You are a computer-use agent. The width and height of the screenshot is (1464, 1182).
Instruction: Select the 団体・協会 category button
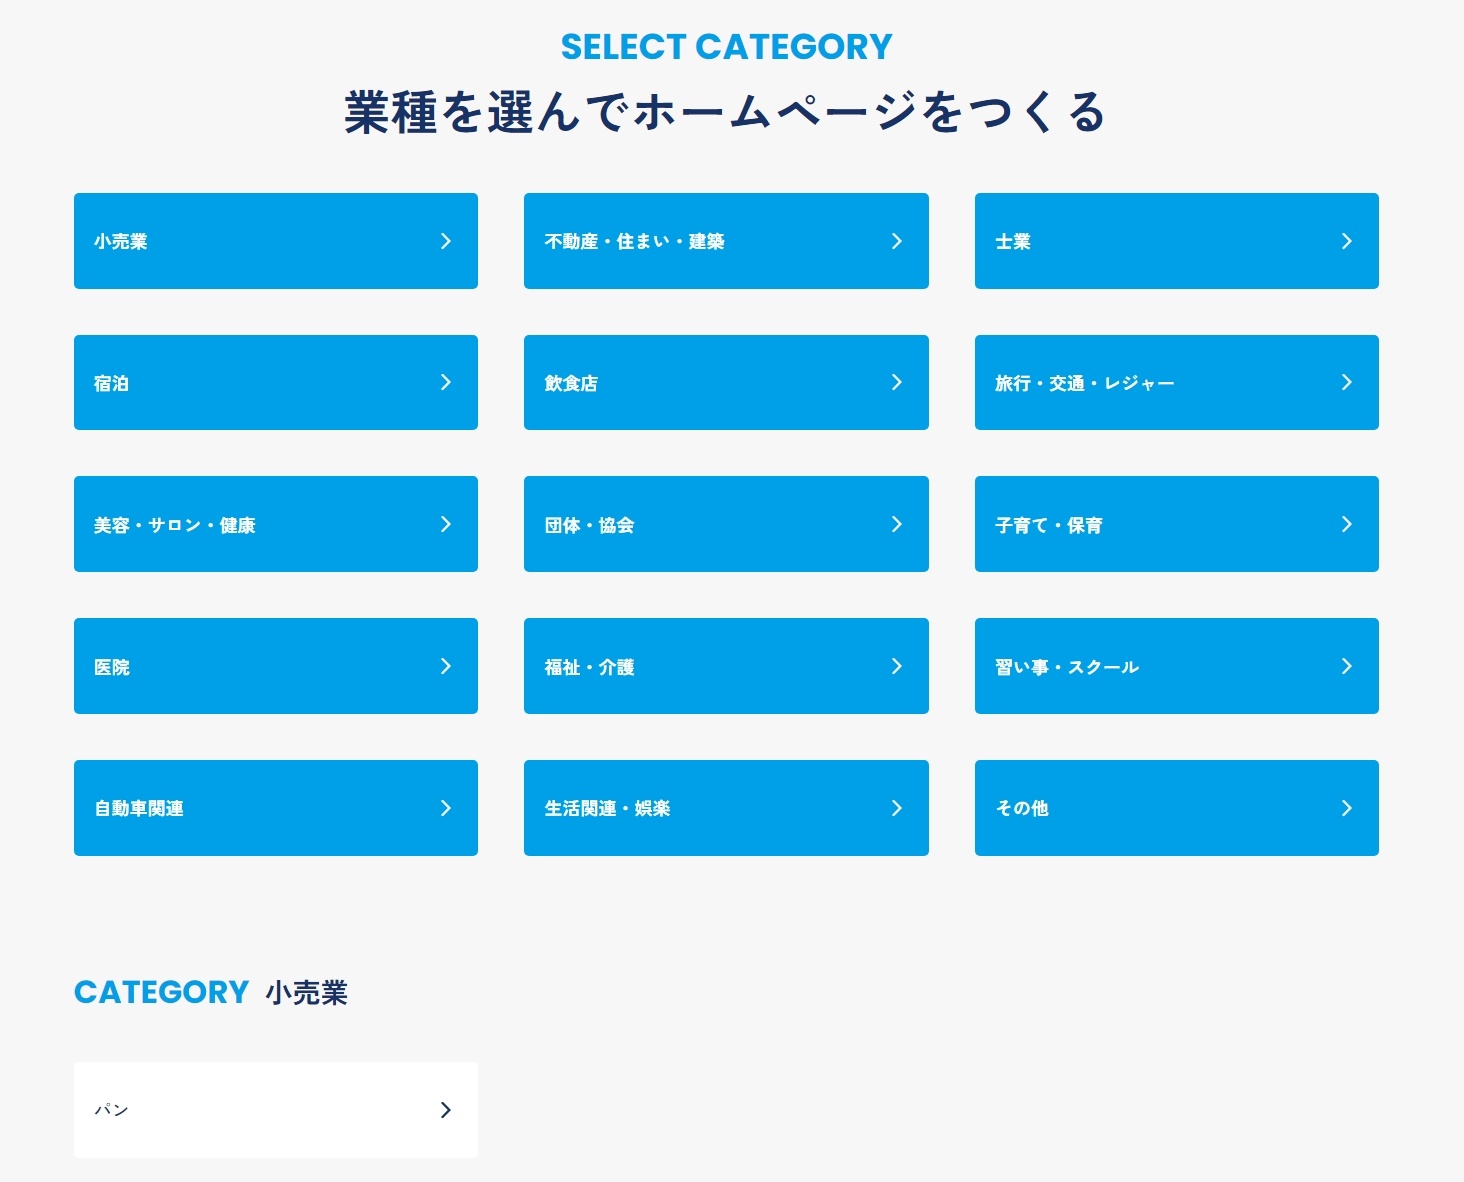(x=725, y=524)
